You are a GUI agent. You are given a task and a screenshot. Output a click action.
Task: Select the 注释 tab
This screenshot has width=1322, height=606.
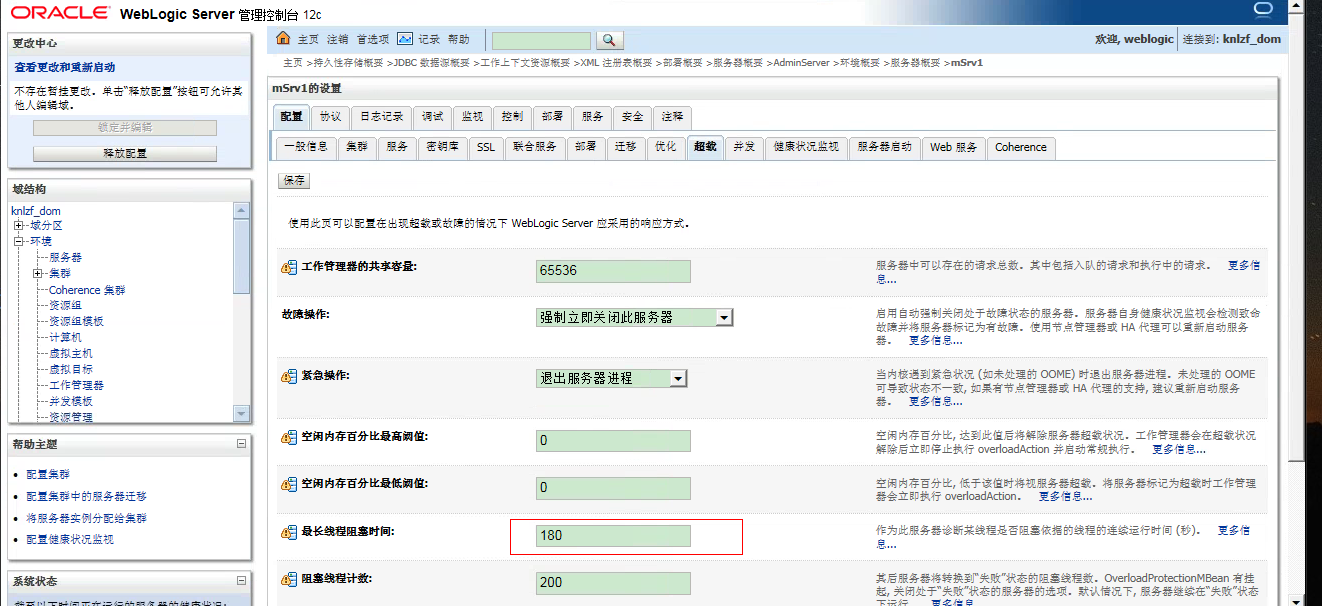[672, 116]
